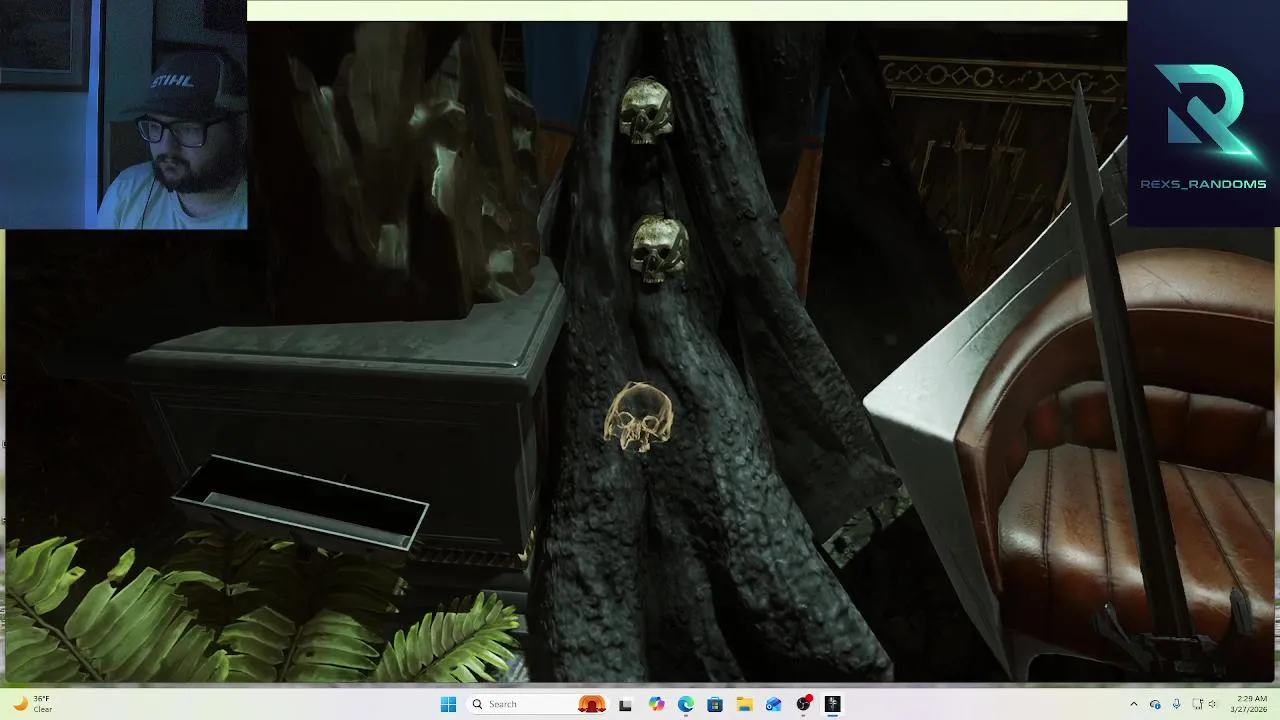Open the clock showing 2:29 AM

coord(1251,704)
